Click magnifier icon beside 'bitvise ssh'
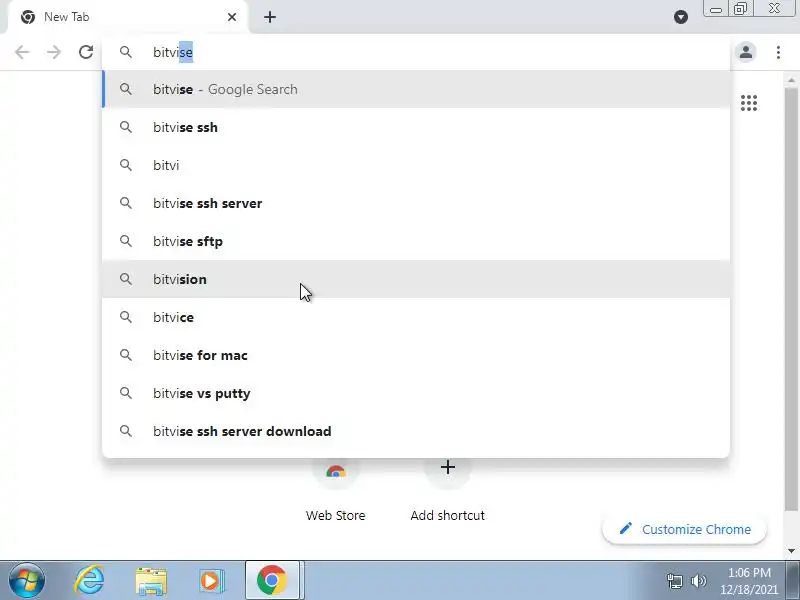 126,127
